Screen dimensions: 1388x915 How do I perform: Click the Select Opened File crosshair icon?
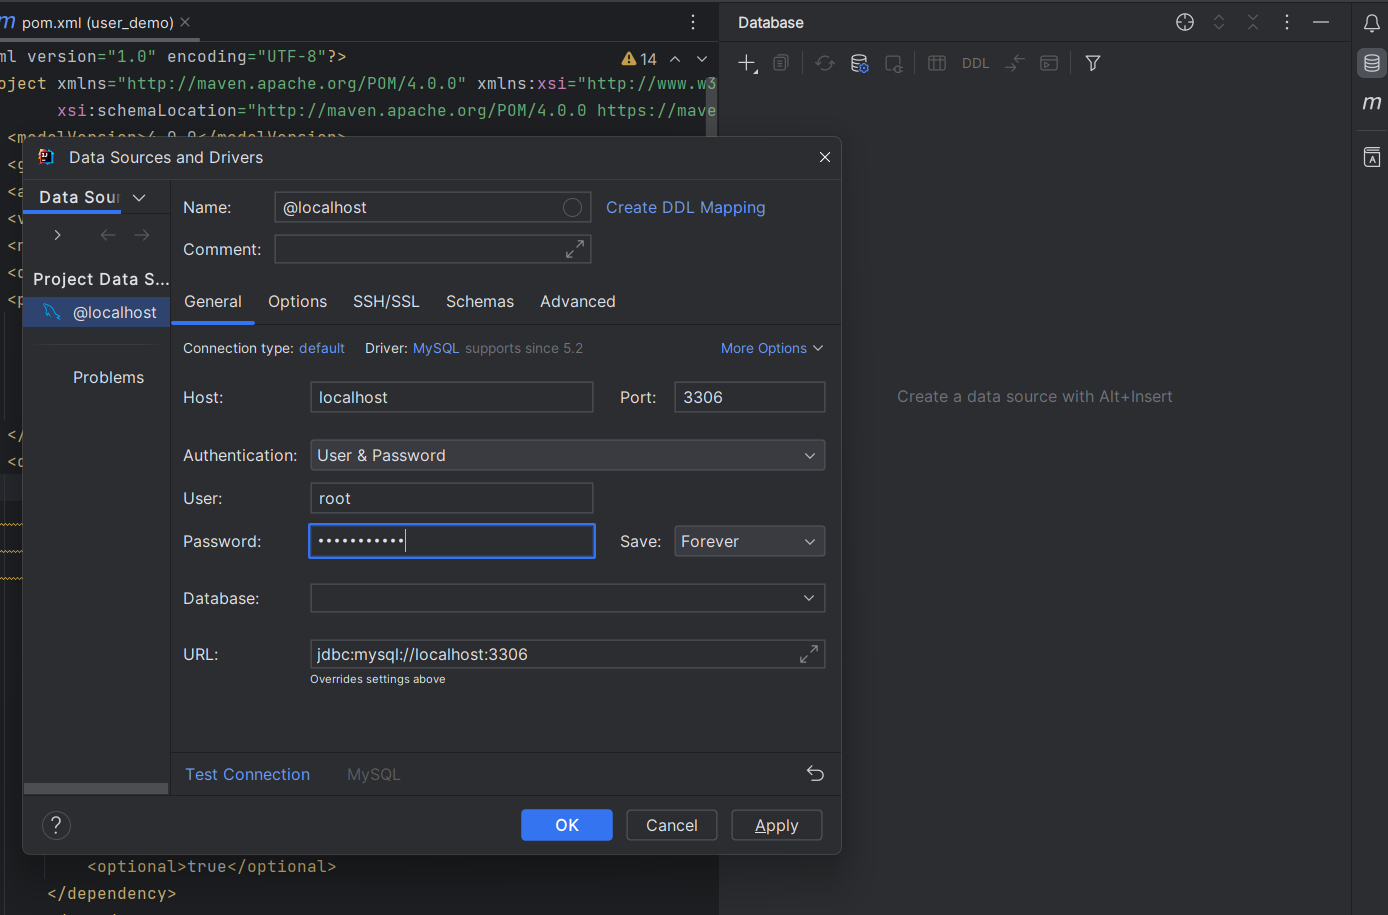pyautogui.click(x=1185, y=22)
